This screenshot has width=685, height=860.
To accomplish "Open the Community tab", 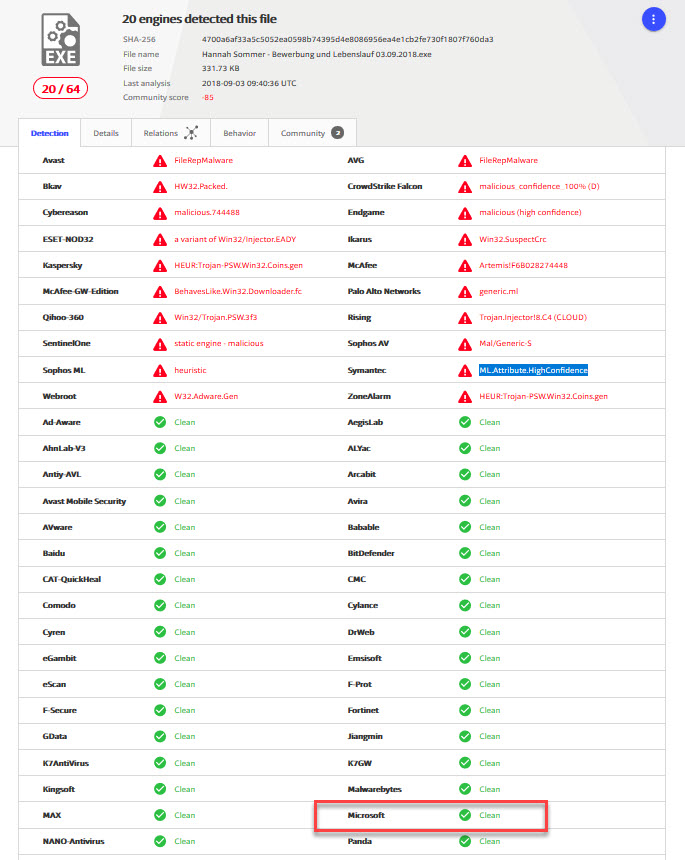I will click(x=313, y=133).
